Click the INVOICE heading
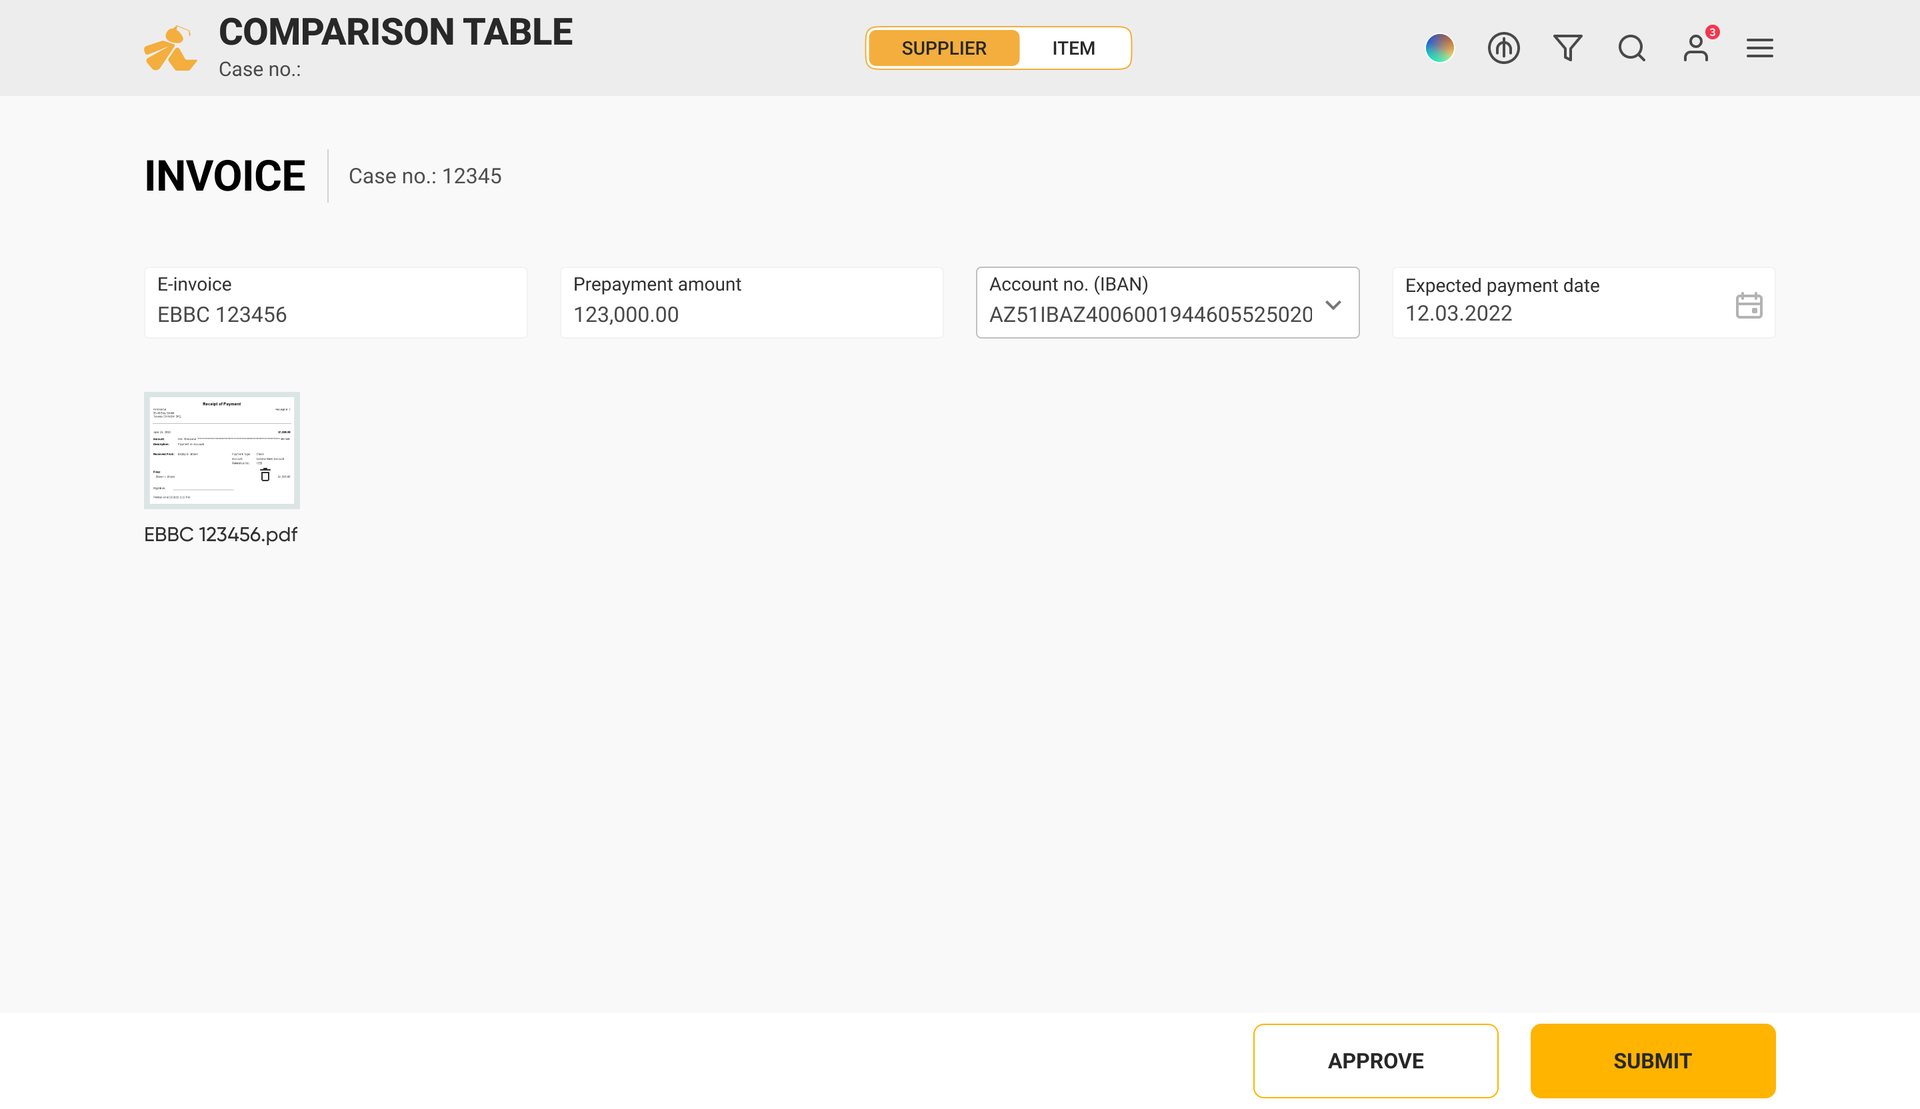Screen dimensions: 1920x1109 (224, 176)
